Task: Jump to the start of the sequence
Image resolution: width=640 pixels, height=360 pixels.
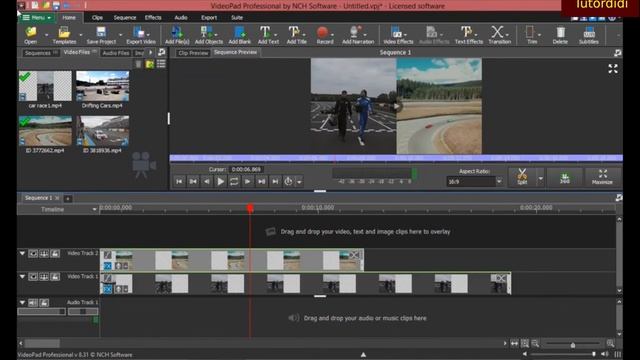Action: pos(179,181)
